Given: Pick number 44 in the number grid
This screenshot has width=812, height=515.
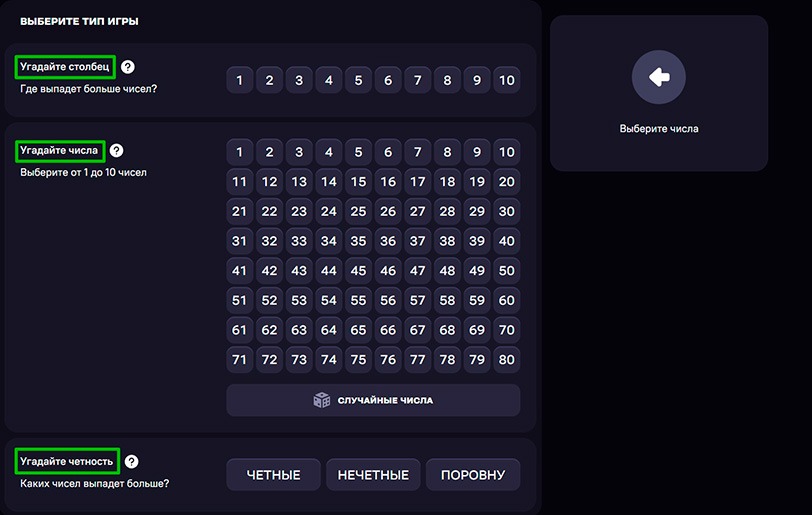Looking at the screenshot, I should click(328, 271).
